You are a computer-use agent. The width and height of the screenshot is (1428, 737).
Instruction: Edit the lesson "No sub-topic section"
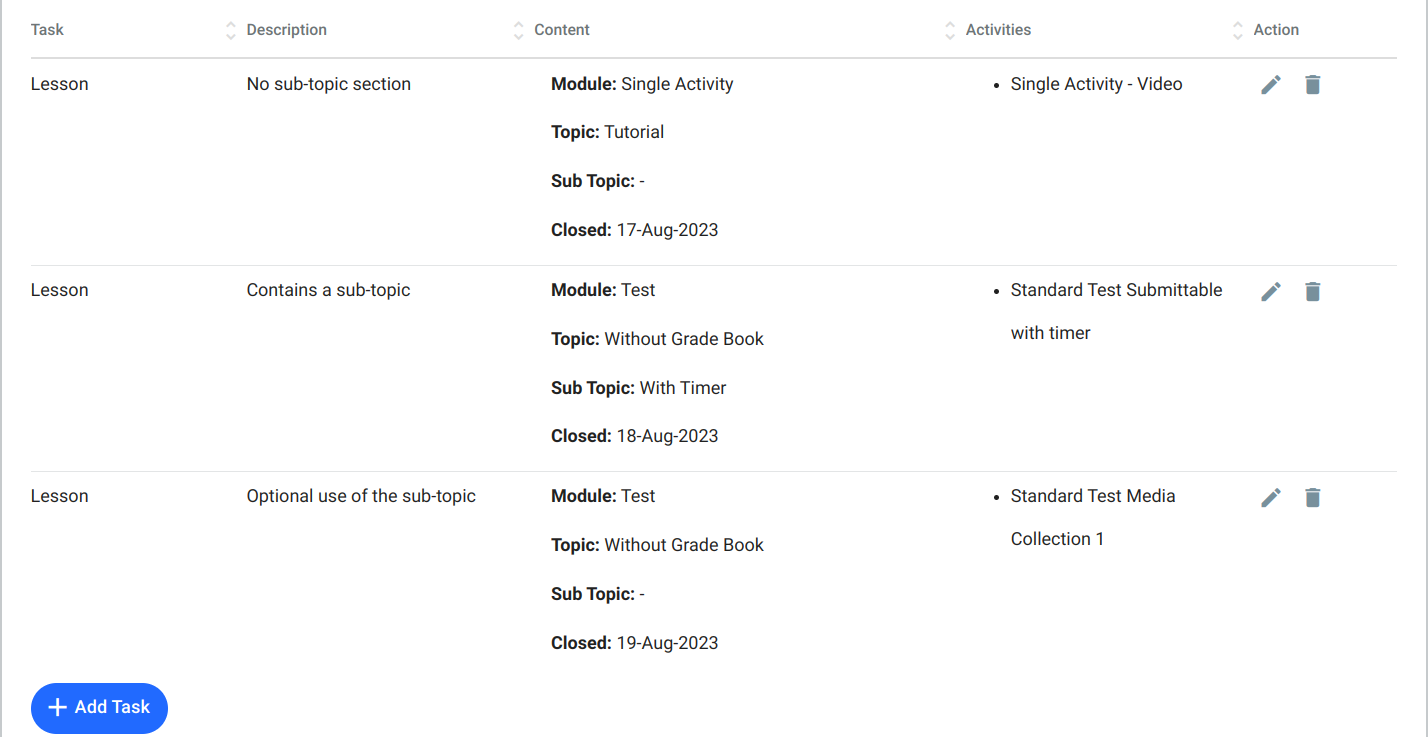tap(1271, 84)
